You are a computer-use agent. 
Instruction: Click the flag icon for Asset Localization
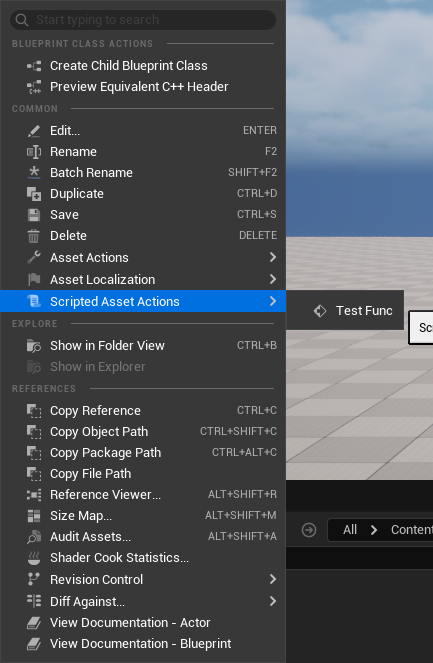[34, 279]
